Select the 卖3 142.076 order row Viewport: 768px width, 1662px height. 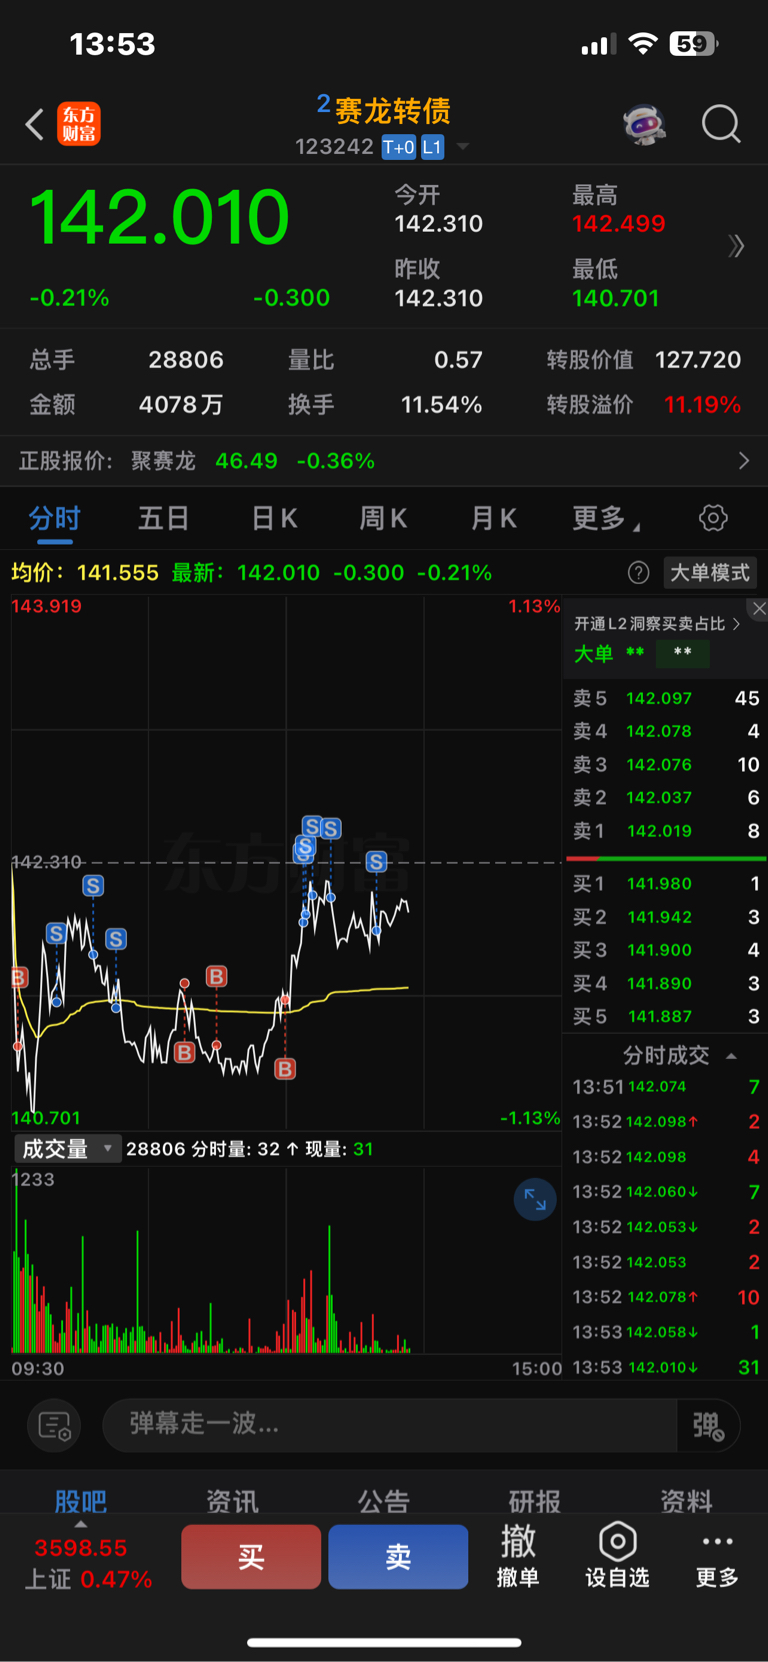pyautogui.click(x=666, y=764)
